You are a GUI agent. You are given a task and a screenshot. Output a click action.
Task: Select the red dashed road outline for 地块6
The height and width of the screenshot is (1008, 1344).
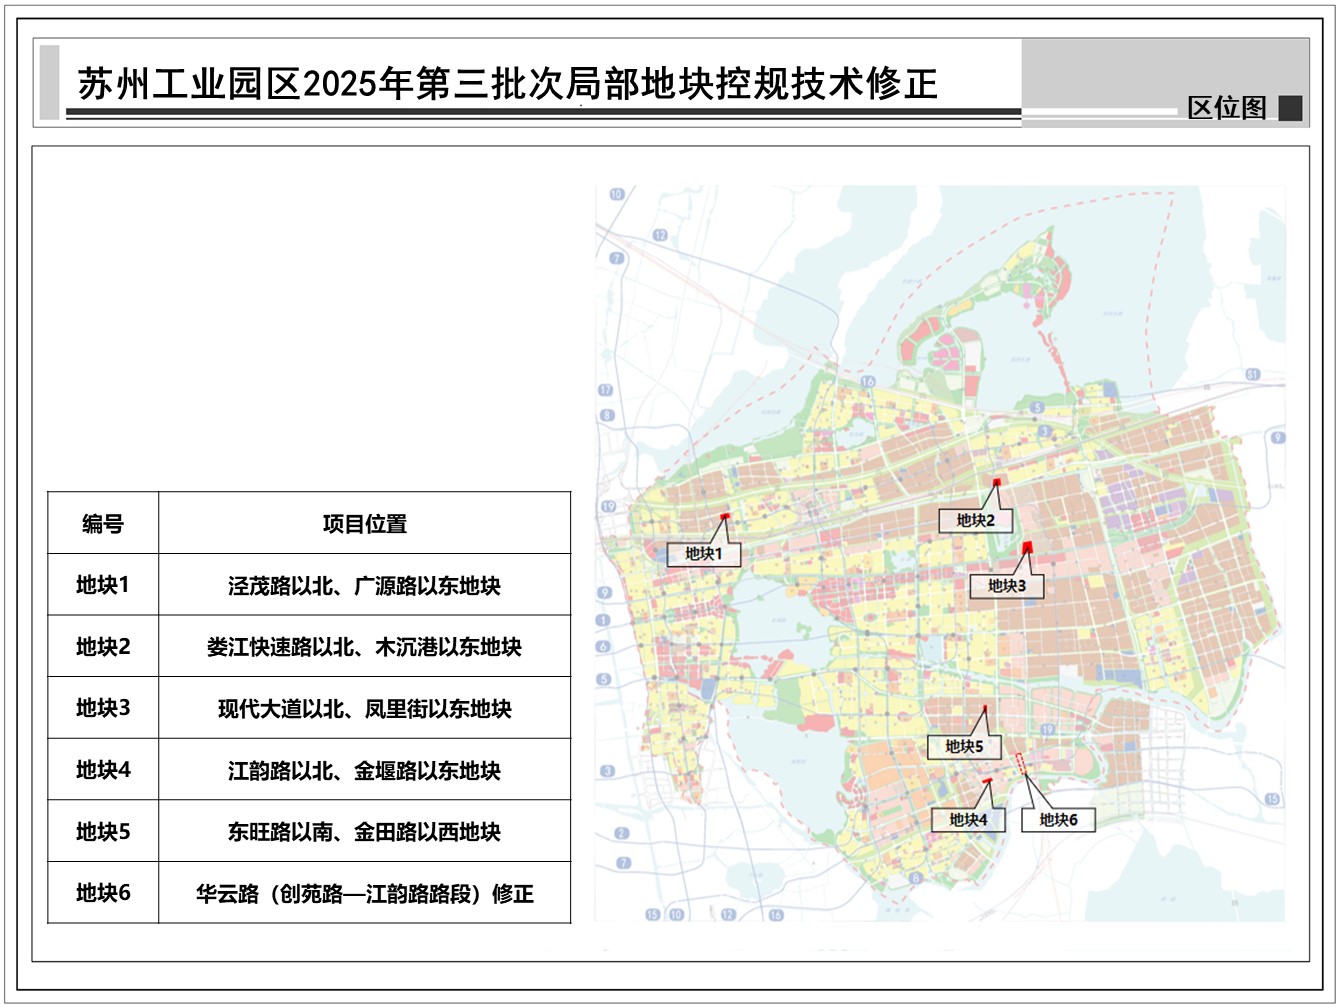point(1020,763)
